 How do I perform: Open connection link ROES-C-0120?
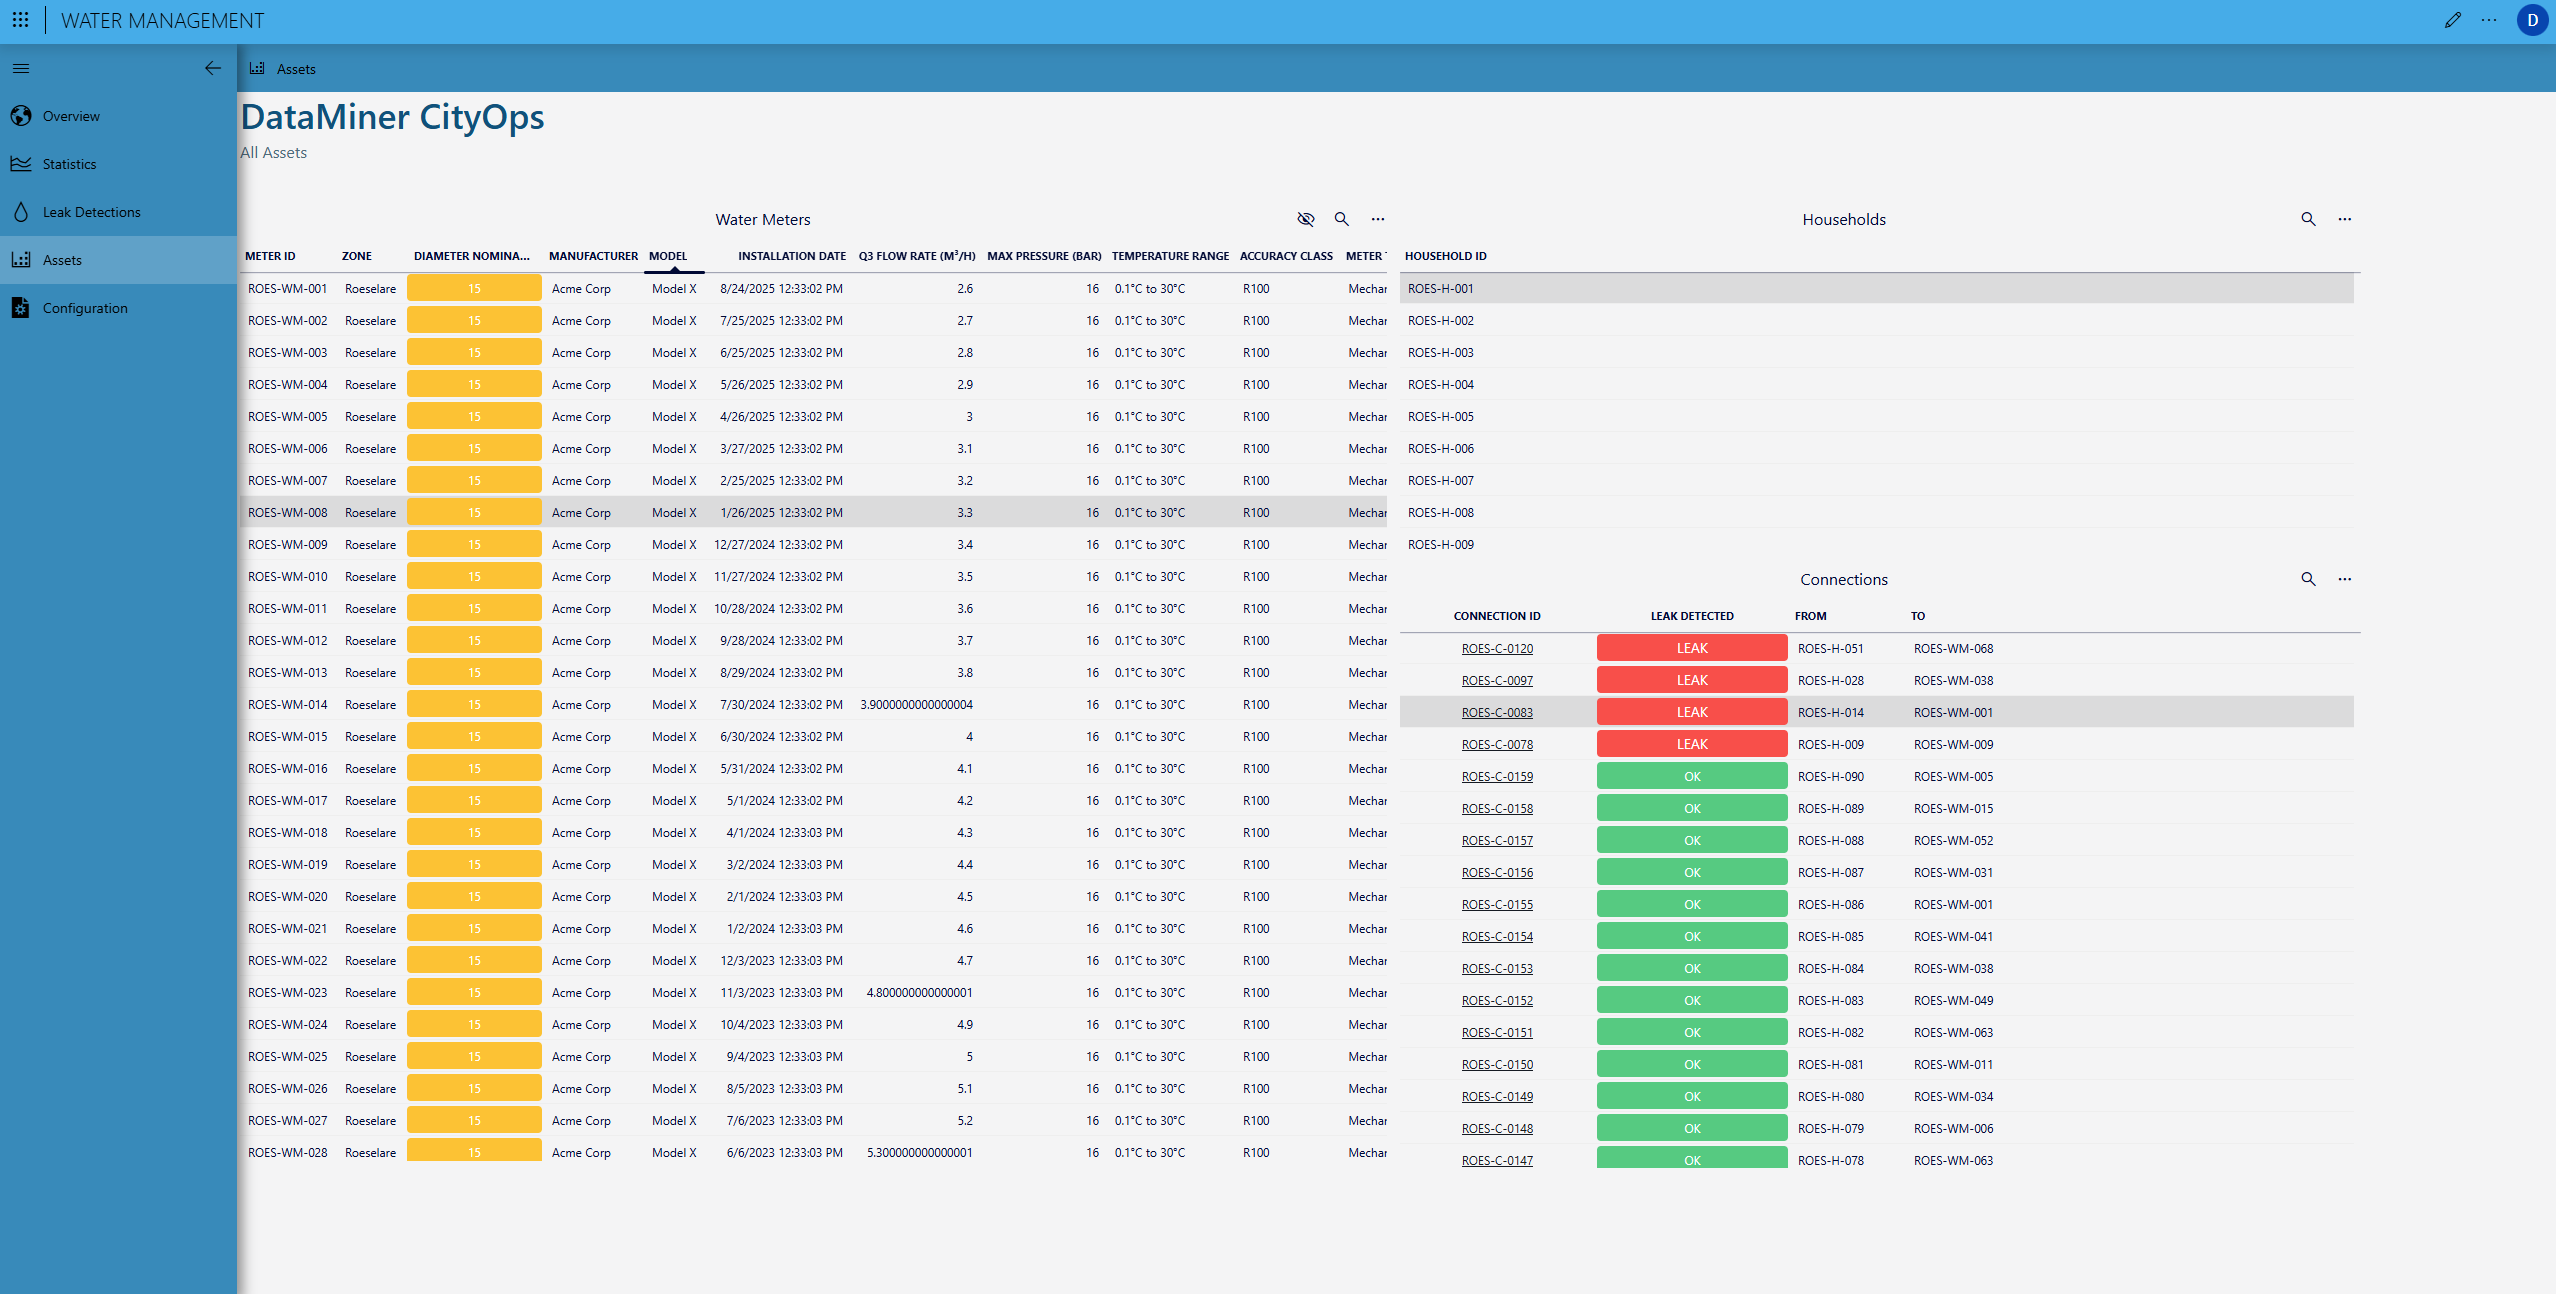(x=1497, y=649)
